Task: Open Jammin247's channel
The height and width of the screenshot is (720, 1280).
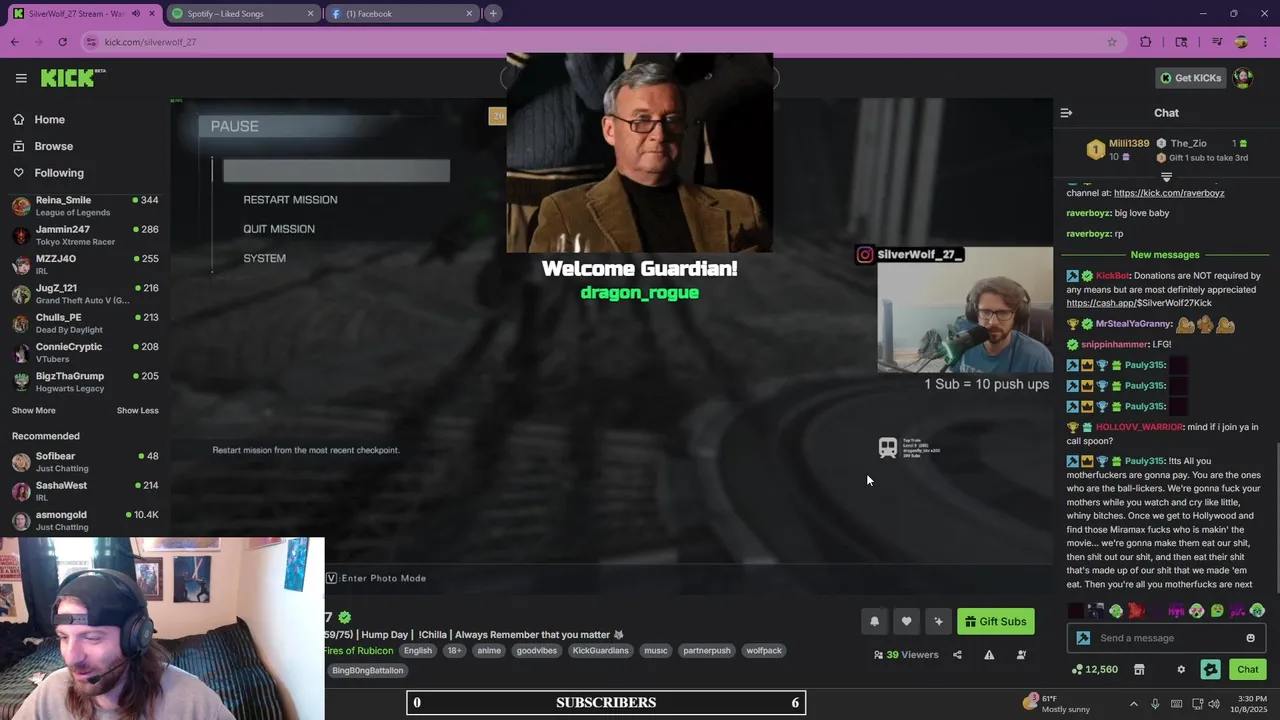Action: click(85, 235)
